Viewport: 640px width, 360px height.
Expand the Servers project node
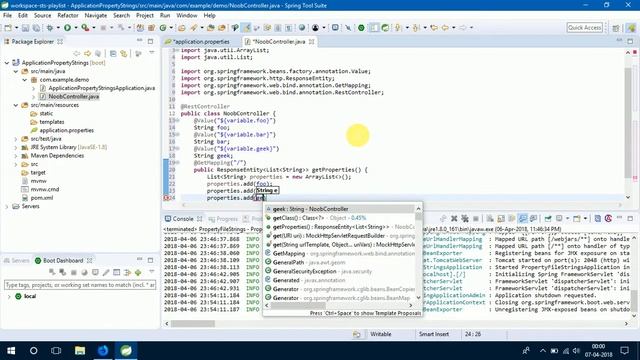7,207
